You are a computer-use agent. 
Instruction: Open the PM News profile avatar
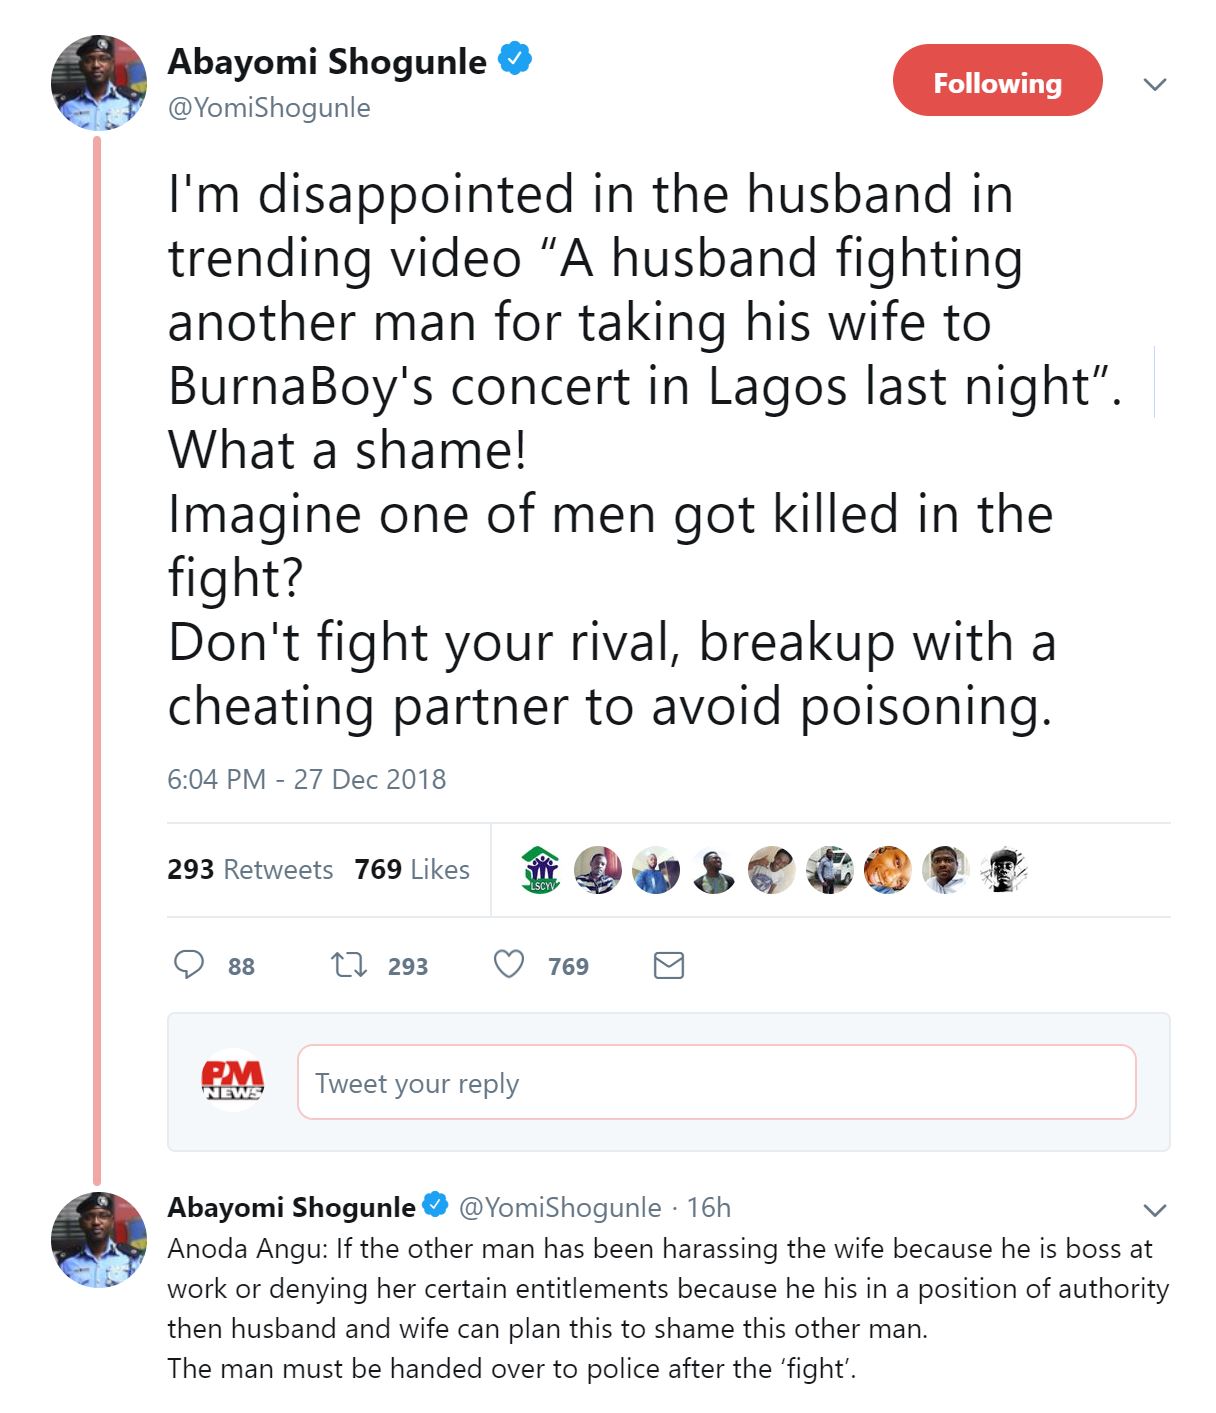pyautogui.click(x=233, y=1080)
